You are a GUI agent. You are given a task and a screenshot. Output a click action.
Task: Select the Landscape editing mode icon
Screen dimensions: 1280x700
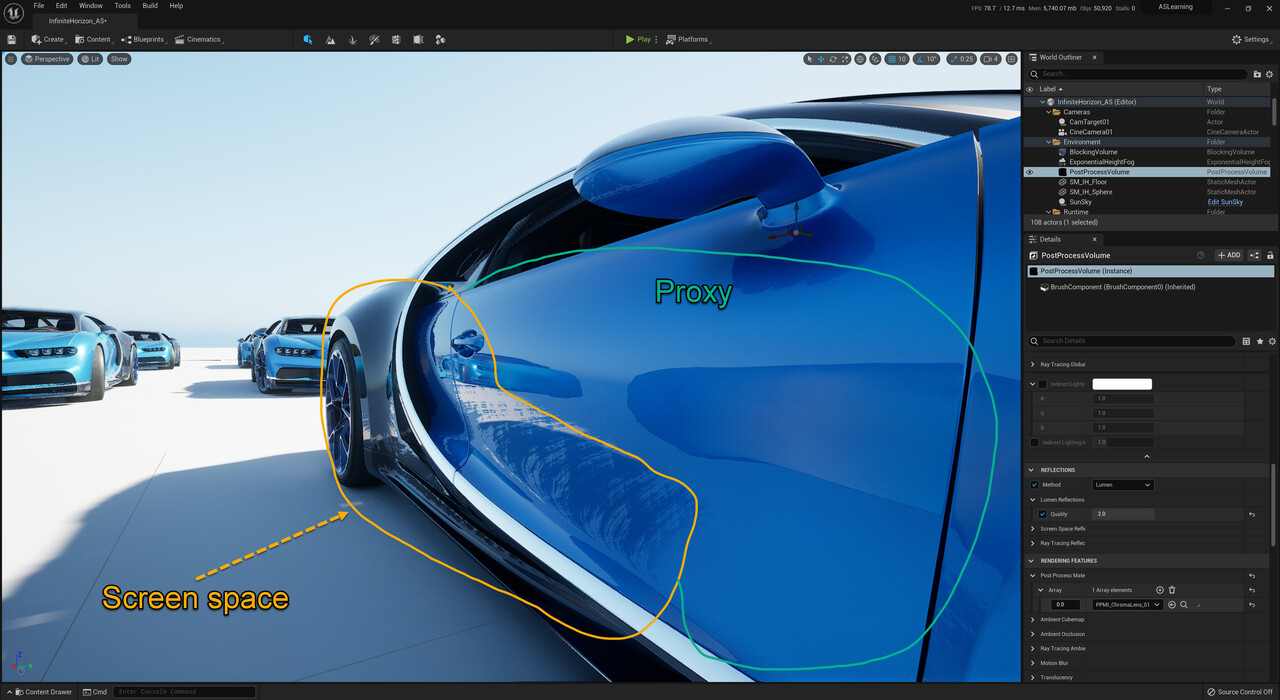tap(330, 40)
